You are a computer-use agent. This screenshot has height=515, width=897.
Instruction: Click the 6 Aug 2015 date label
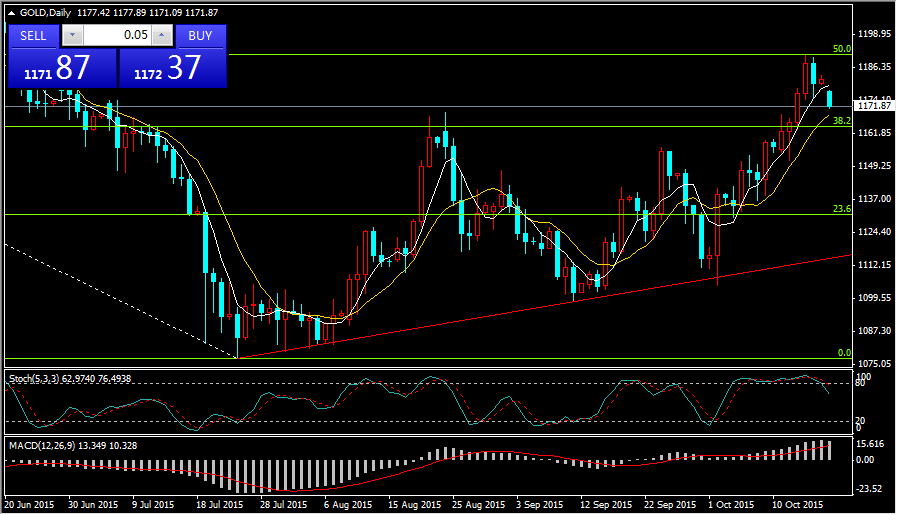pos(348,505)
